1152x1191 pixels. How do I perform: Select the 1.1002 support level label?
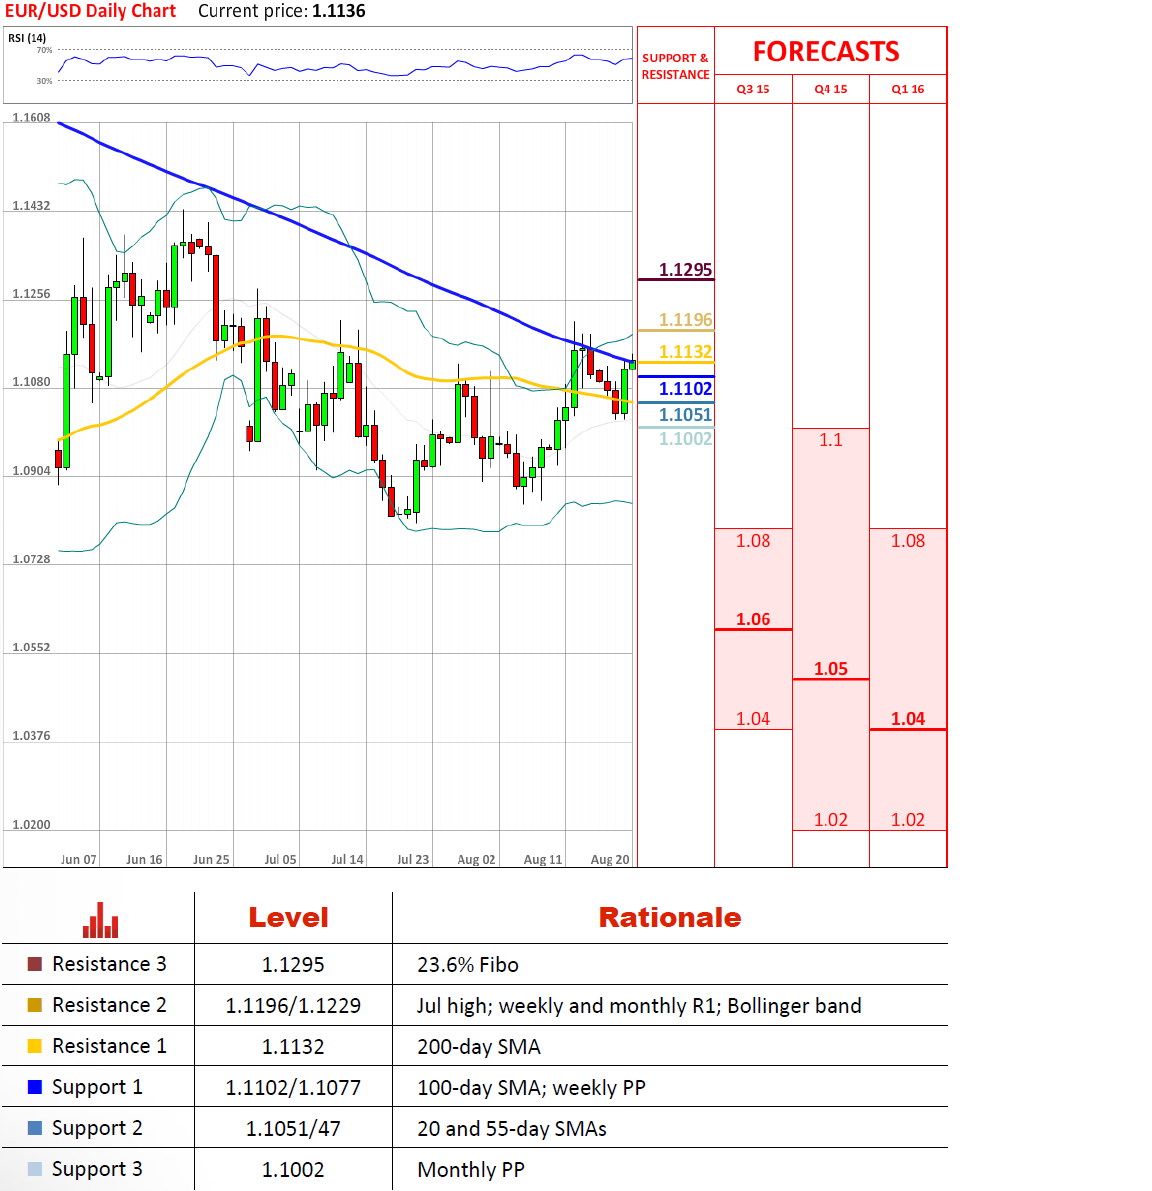pos(685,439)
